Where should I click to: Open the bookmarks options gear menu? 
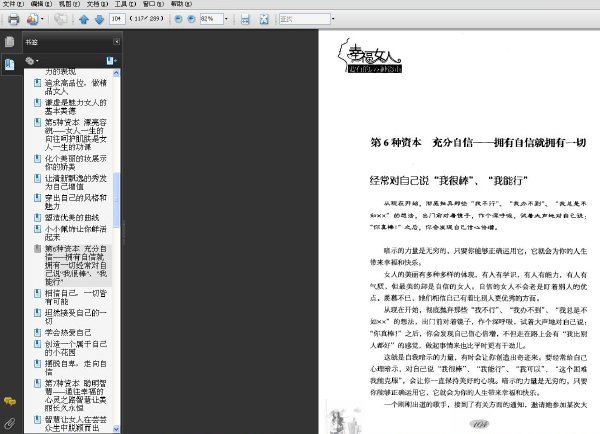click(x=31, y=61)
